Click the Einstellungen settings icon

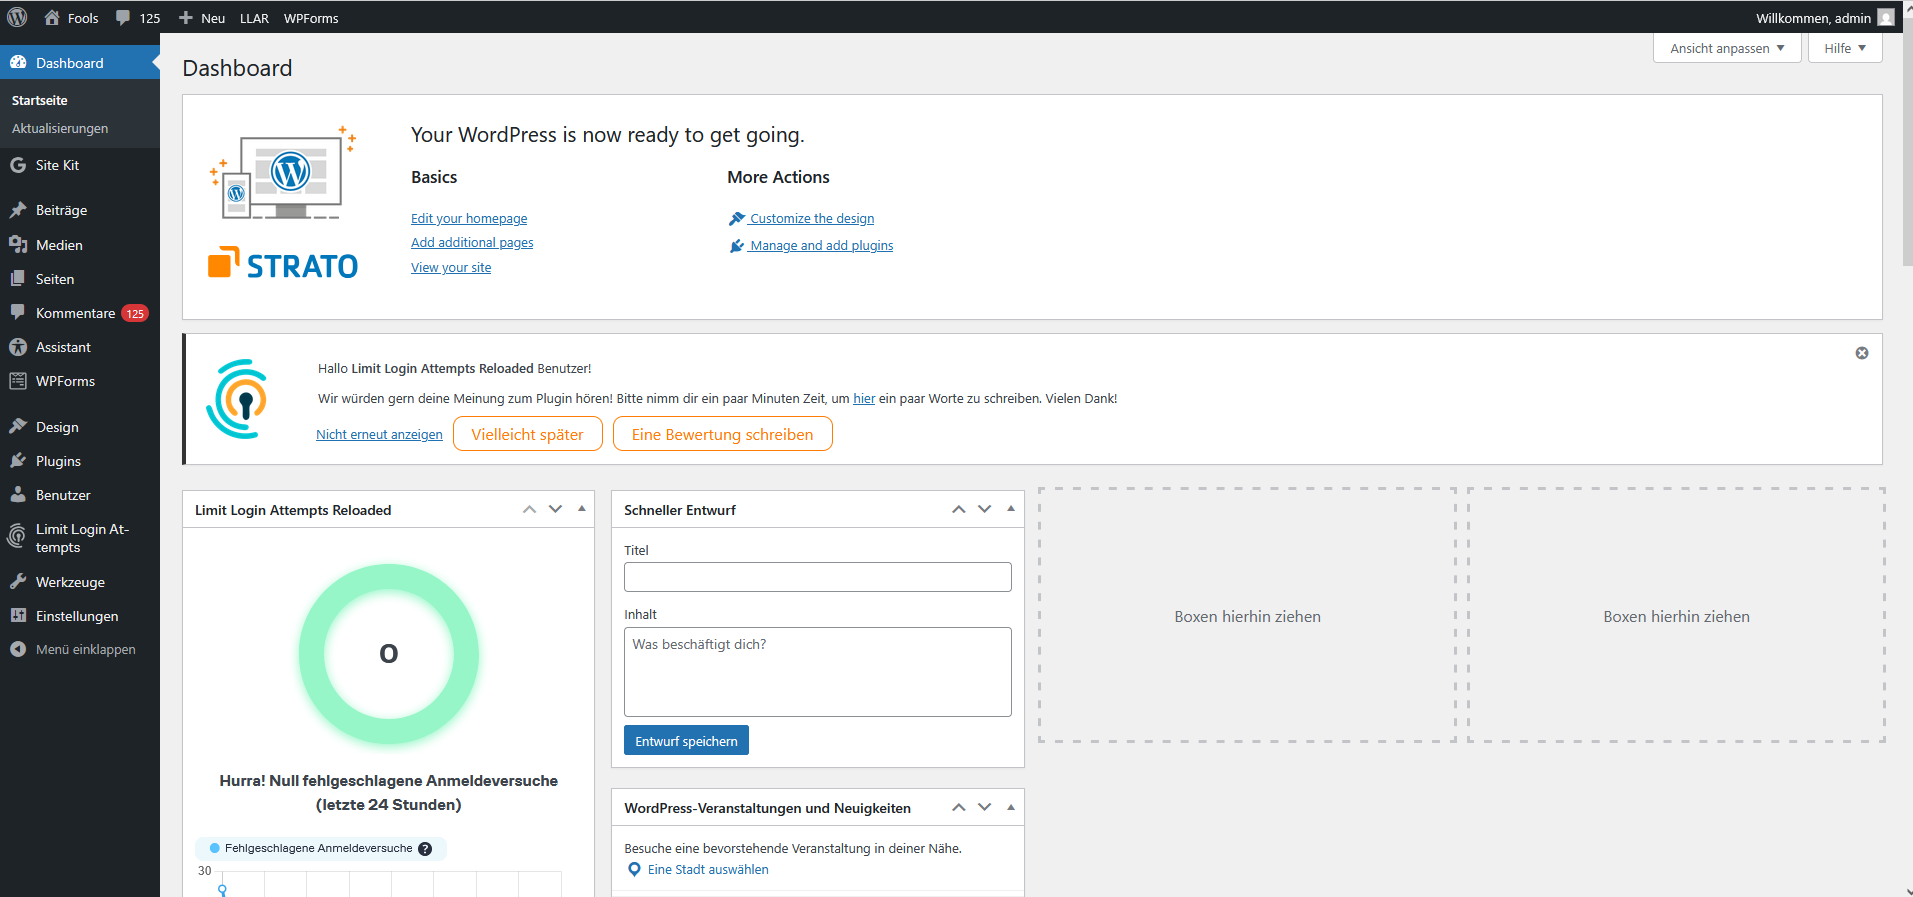pos(18,615)
